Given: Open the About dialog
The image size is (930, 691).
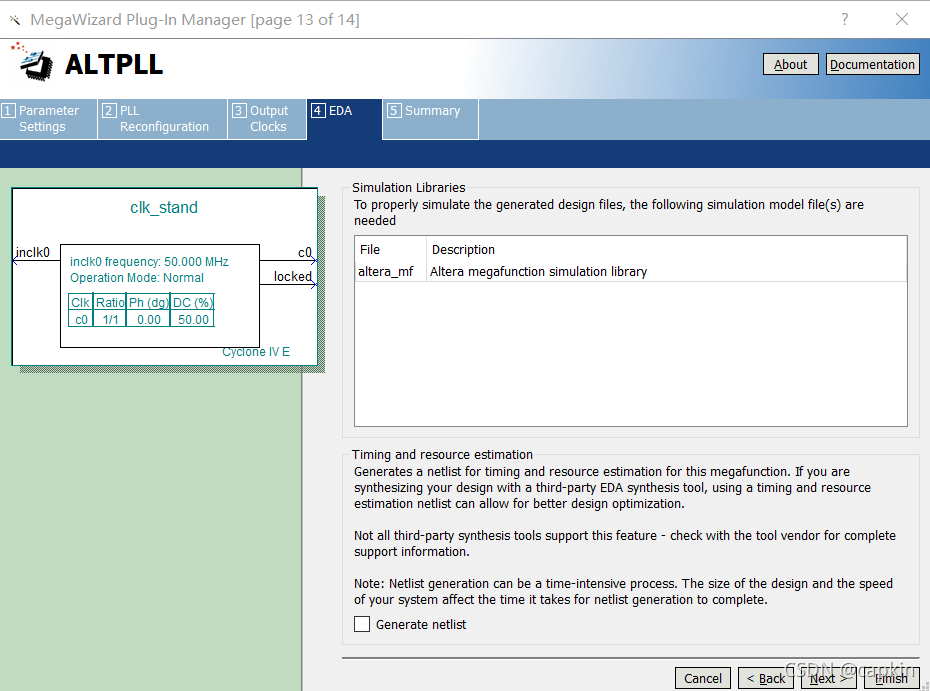Looking at the screenshot, I should tap(791, 64).
